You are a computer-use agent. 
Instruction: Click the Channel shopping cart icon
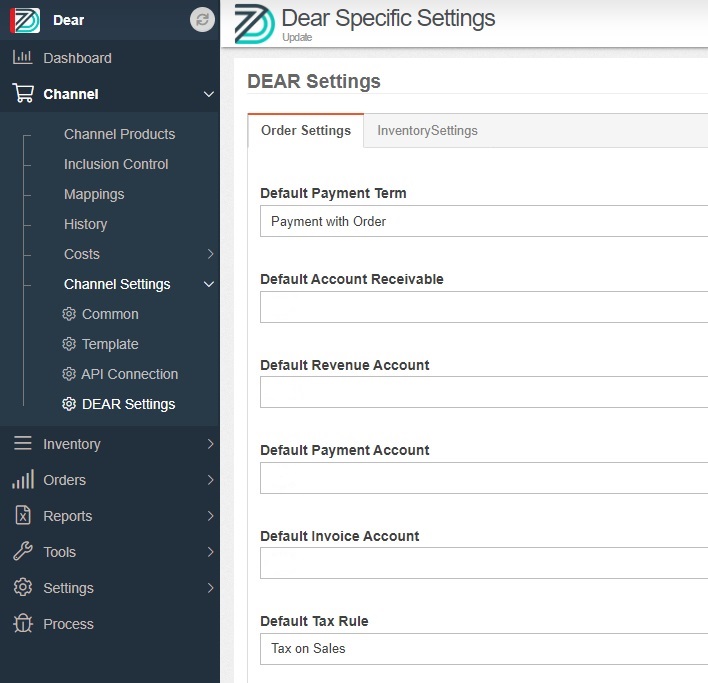(x=23, y=93)
